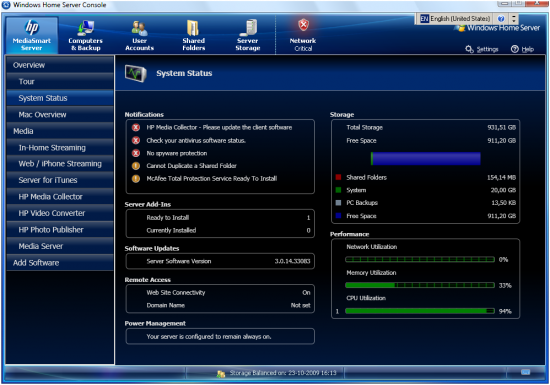The height and width of the screenshot is (385, 550).
Task: Open the Help link
Action: (522, 49)
